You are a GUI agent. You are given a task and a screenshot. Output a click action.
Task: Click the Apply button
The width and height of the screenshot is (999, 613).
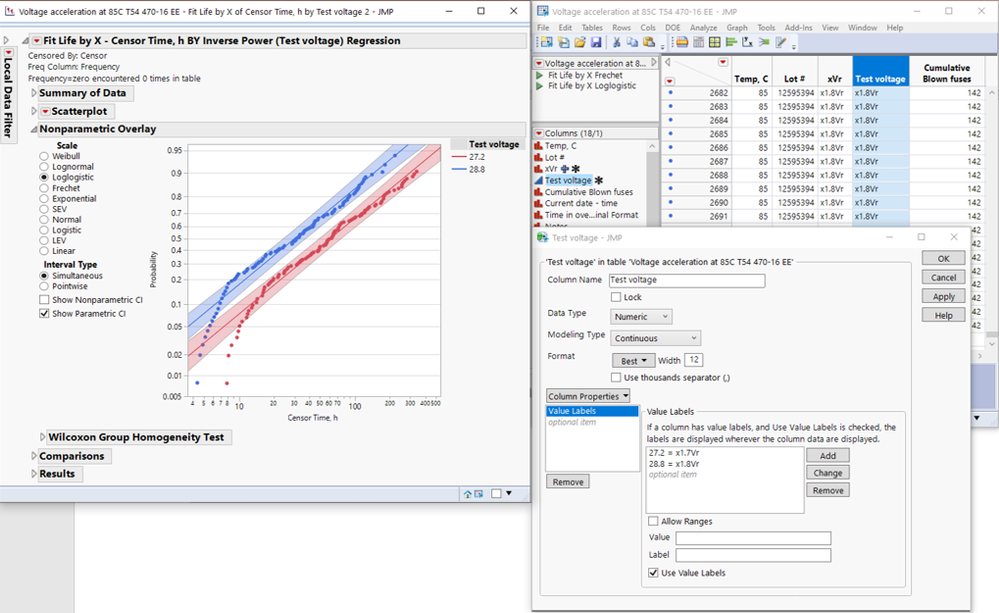tap(944, 297)
